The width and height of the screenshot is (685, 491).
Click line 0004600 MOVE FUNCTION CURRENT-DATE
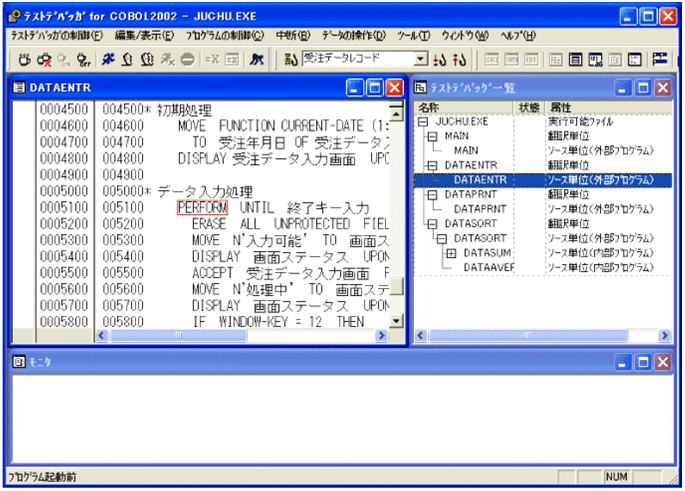[x=283, y=126]
